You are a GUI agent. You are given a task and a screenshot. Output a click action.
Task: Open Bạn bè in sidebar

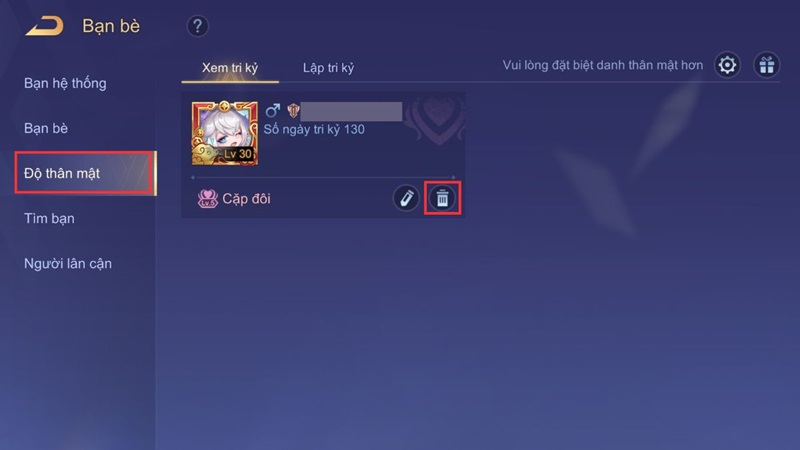point(46,128)
